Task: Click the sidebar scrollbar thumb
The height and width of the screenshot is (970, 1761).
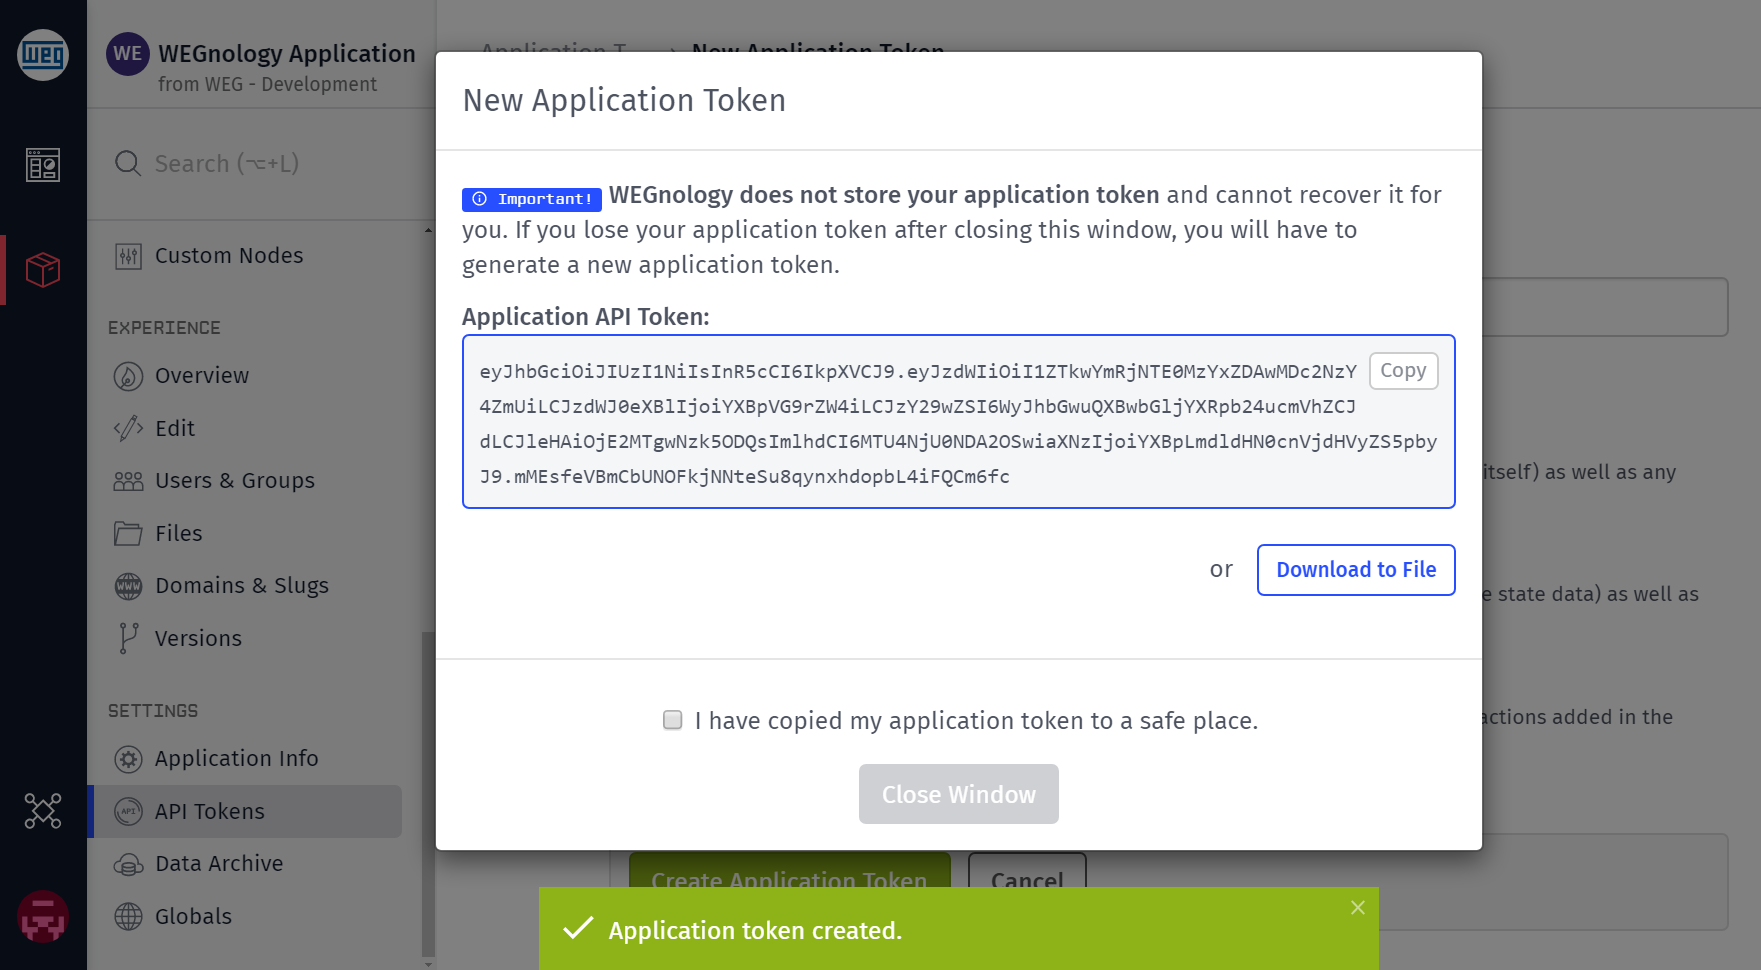Action: point(428,794)
